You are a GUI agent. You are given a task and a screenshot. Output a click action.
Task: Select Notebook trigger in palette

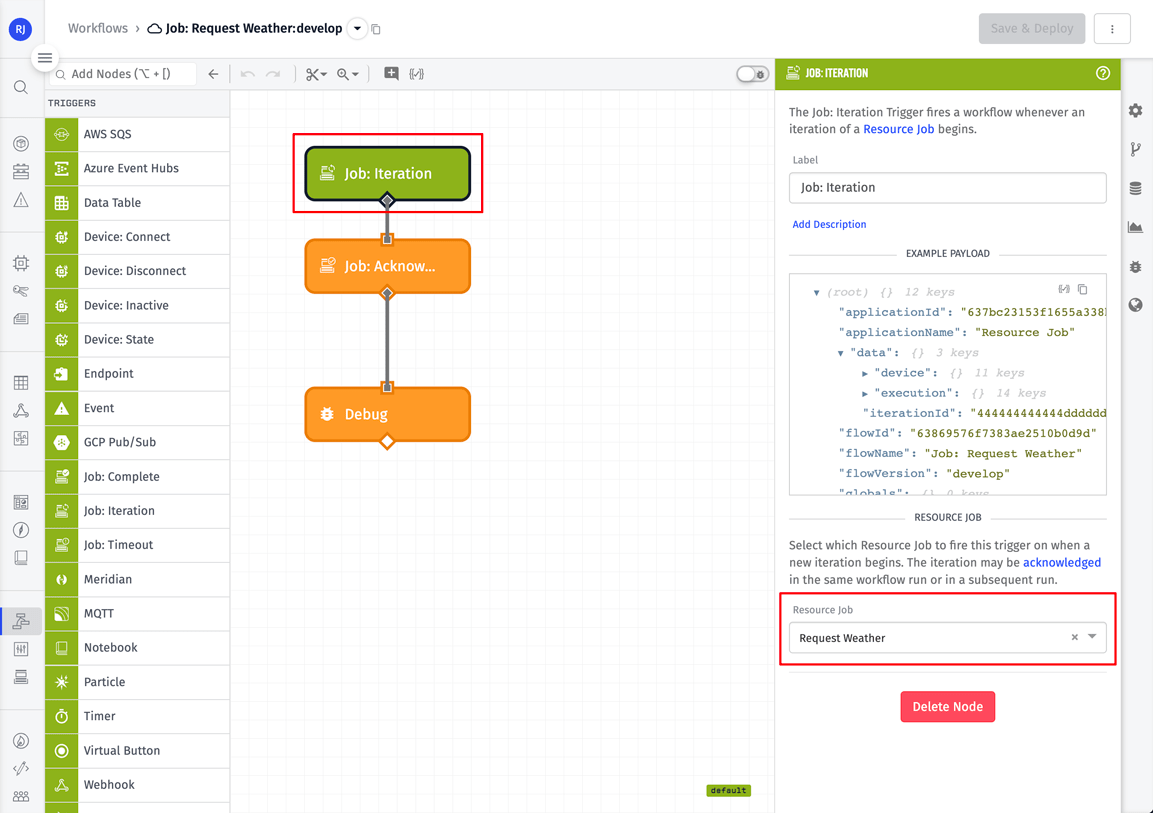[x=137, y=648]
